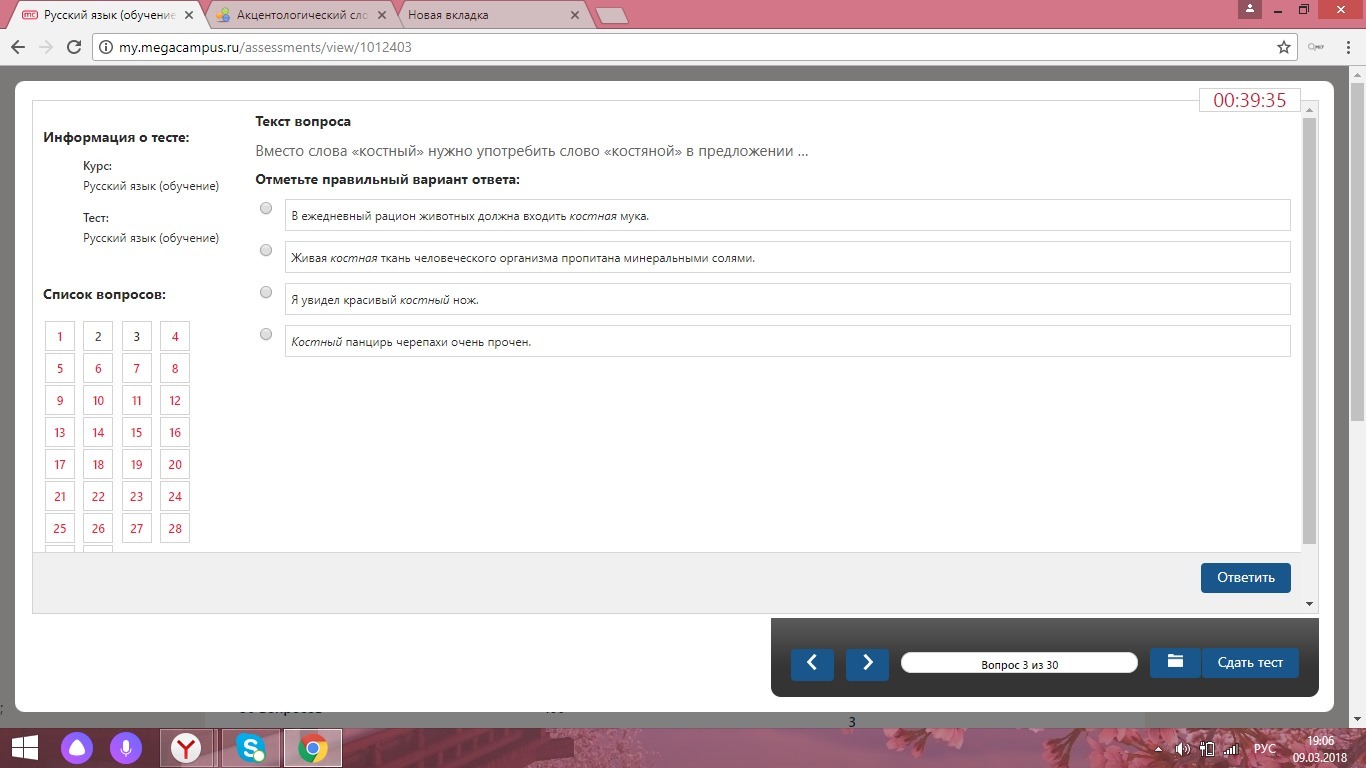The height and width of the screenshot is (768, 1366).
Task: Open Skype from the taskbar
Action: (251, 748)
